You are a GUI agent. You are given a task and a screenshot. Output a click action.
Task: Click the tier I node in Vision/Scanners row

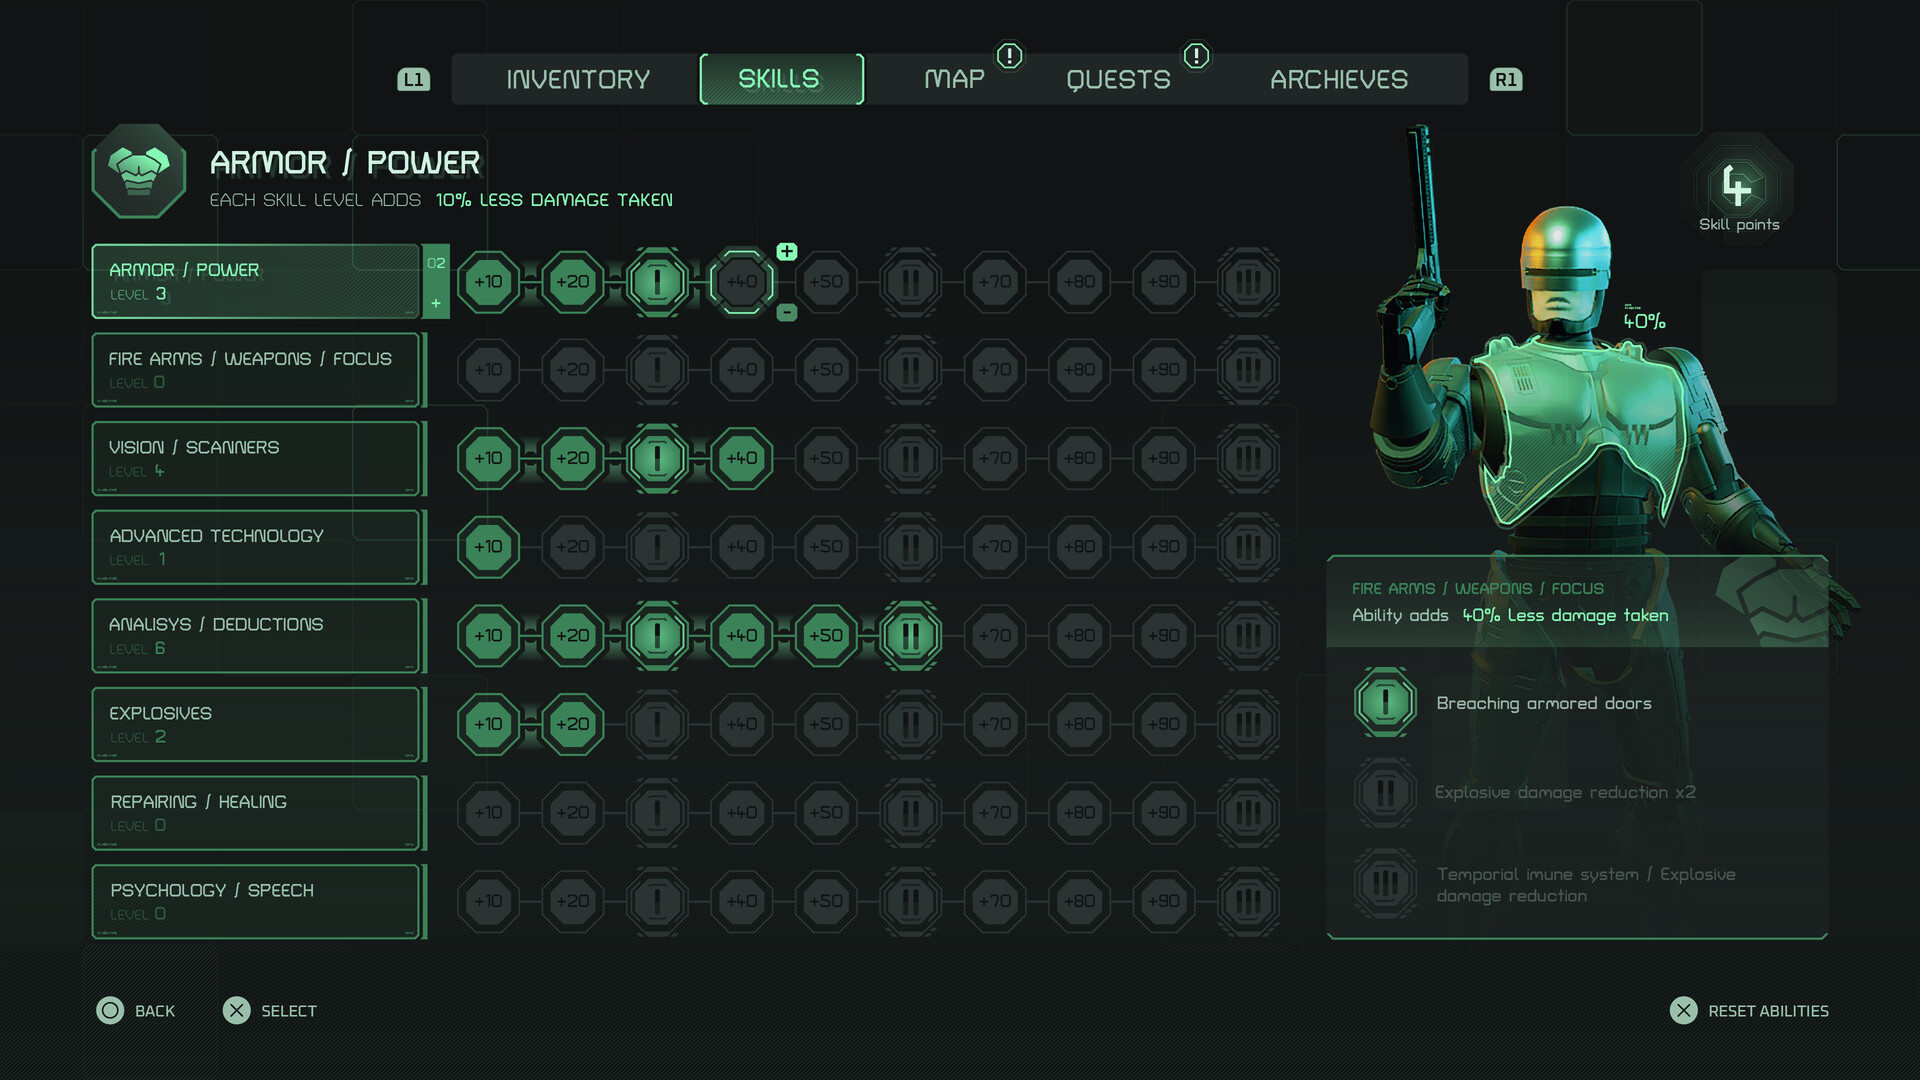tap(657, 458)
